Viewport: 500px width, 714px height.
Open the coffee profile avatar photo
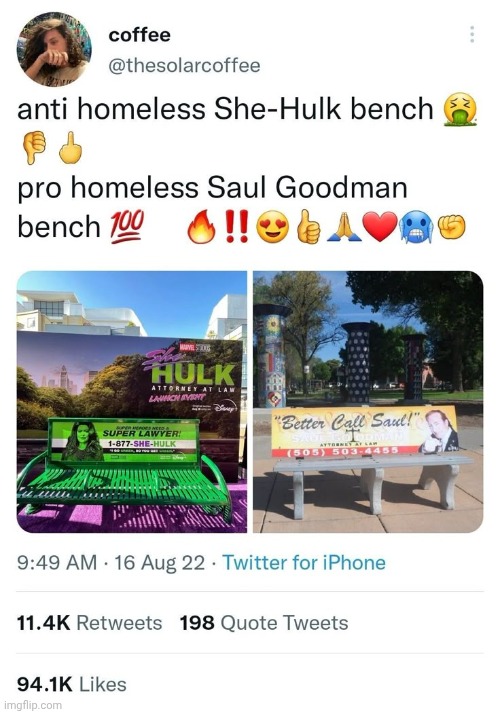pyautogui.click(x=54, y=49)
